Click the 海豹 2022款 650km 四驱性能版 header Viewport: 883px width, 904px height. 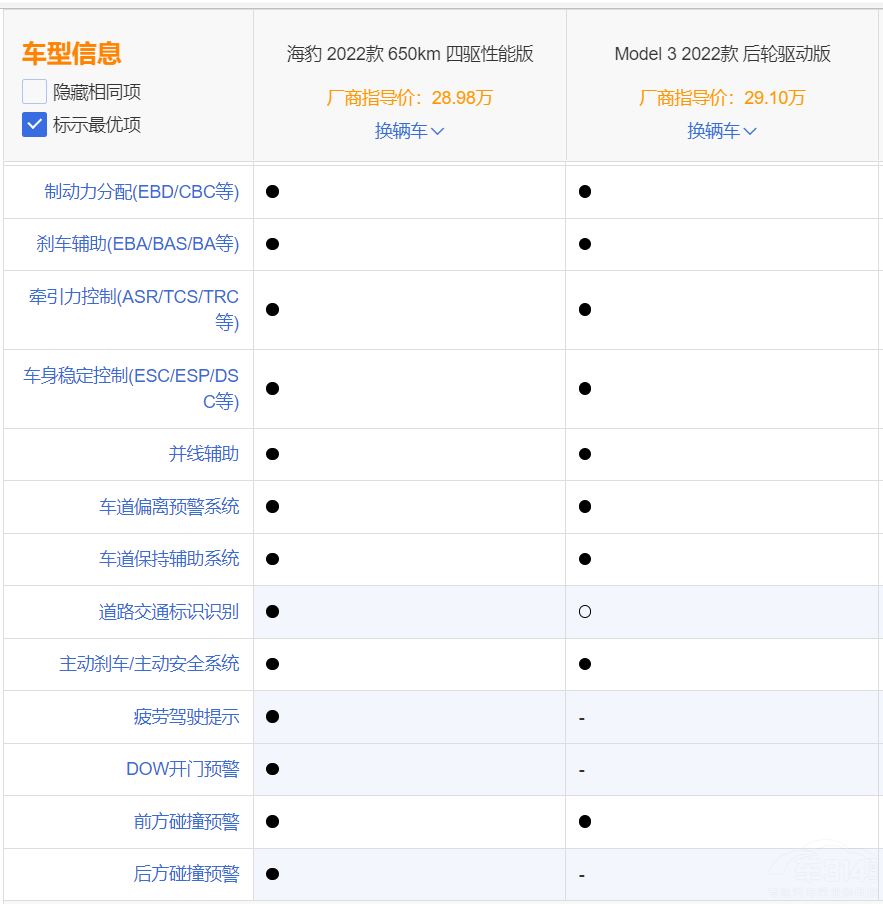tap(409, 54)
